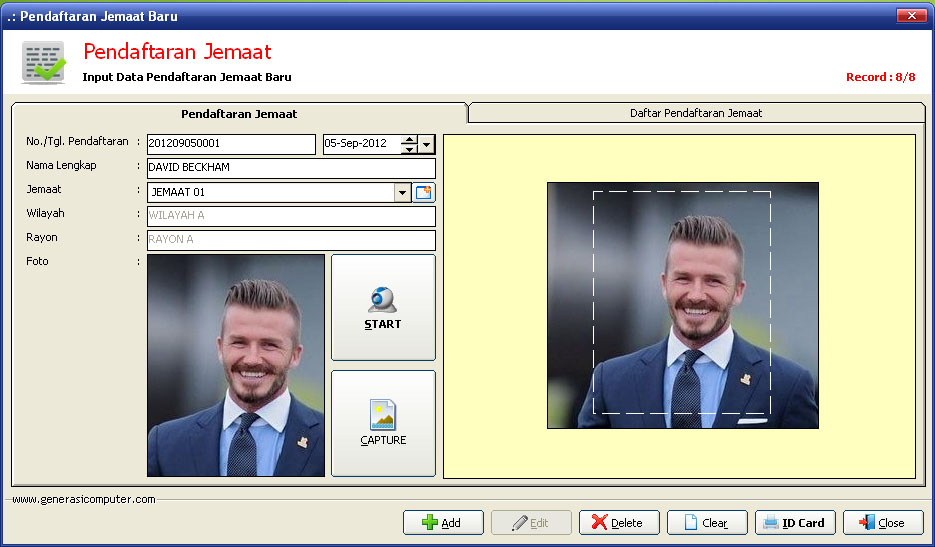Click the registration number input field
This screenshot has width=935, height=547.
[x=231, y=144]
